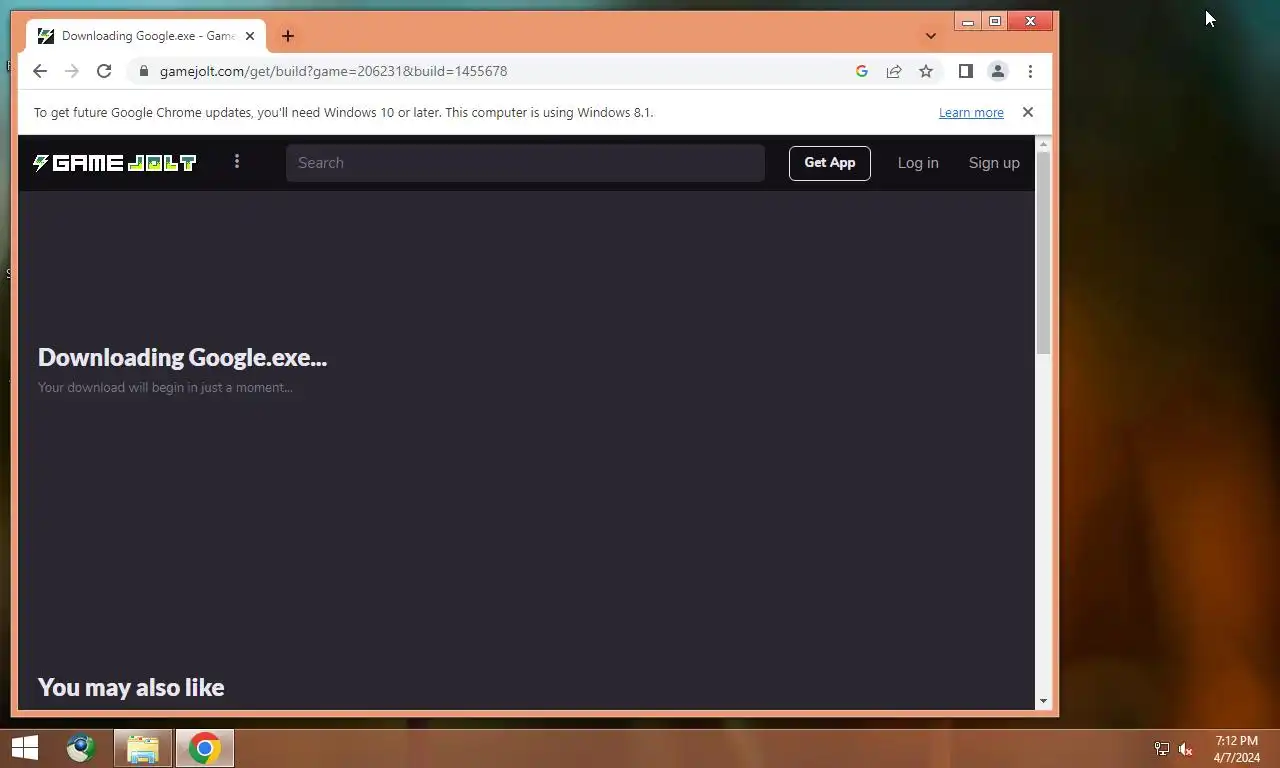
Task: Open the Windows Start button
Action: tap(24, 748)
